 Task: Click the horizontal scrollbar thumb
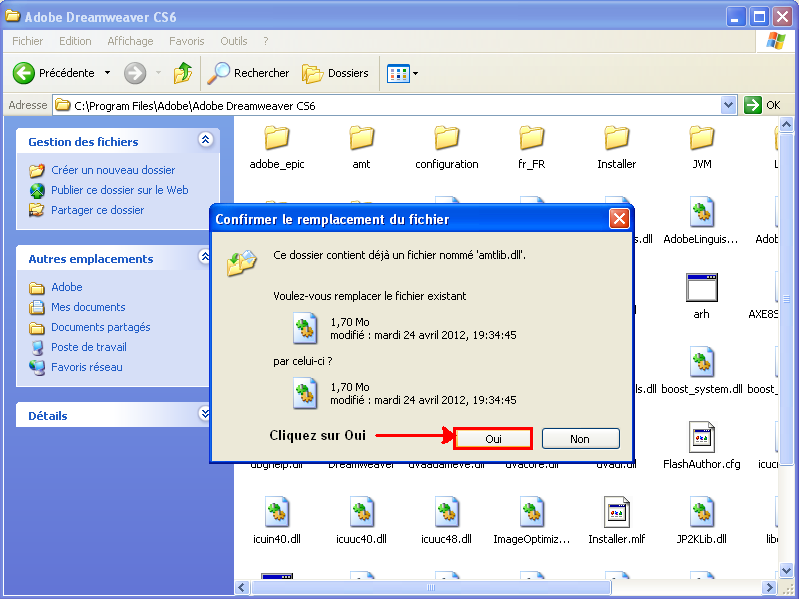[x=431, y=587]
